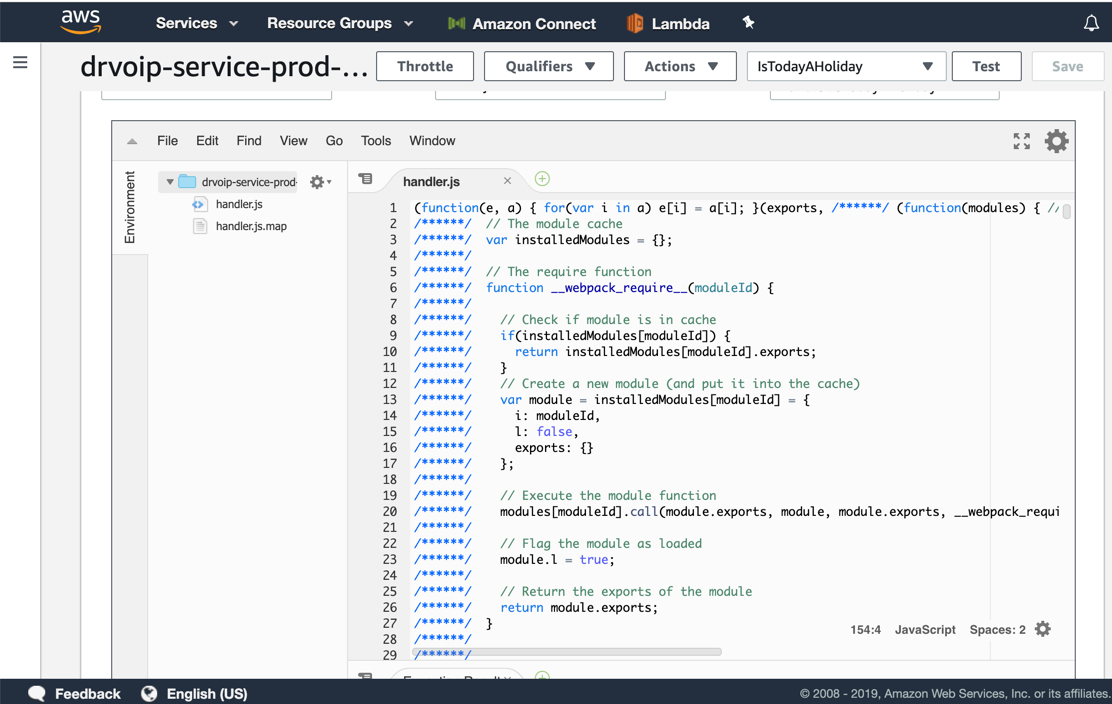Click the Amazon Connect icon
Image resolution: width=1112 pixels, height=704 pixels.
tap(457, 23)
